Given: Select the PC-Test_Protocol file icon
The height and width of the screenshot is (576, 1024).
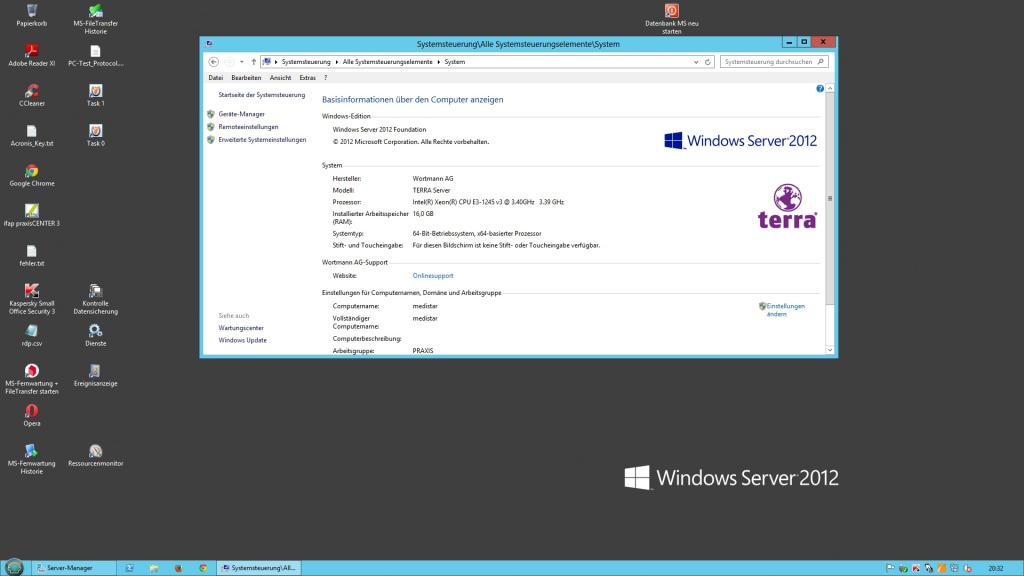Looking at the screenshot, I should pyautogui.click(x=95, y=55).
